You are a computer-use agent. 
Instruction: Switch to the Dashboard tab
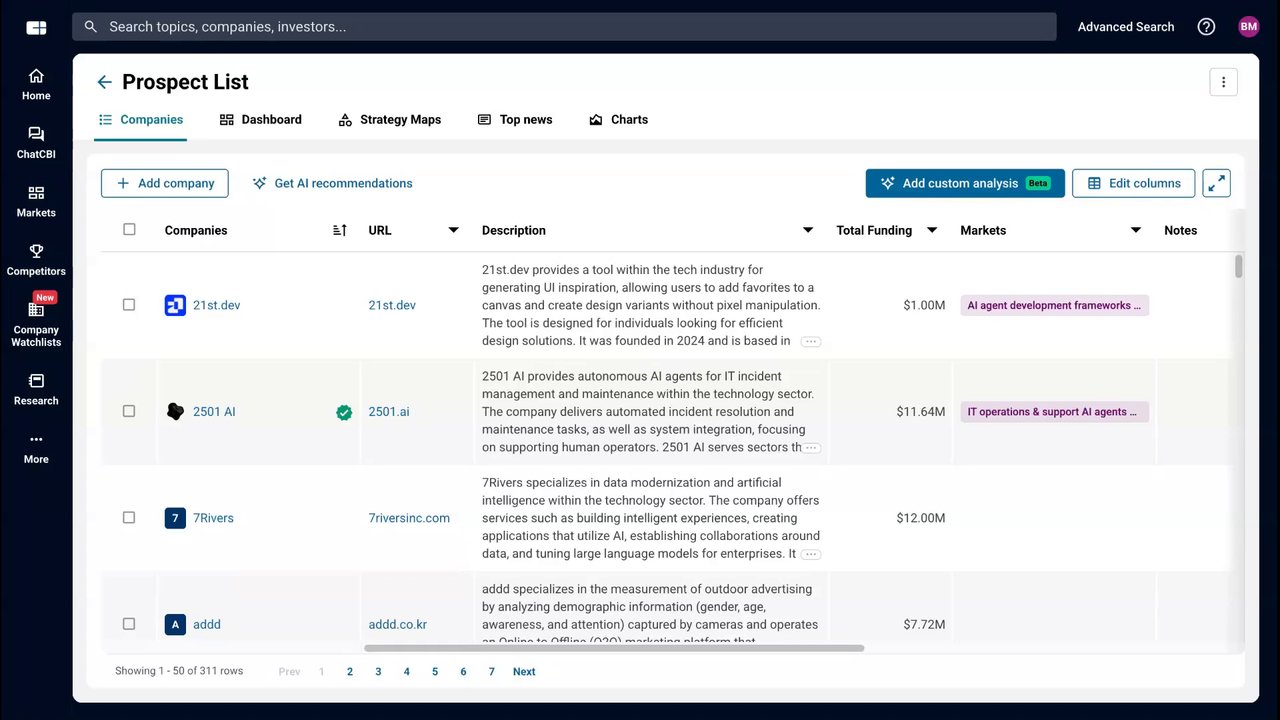[261, 120]
